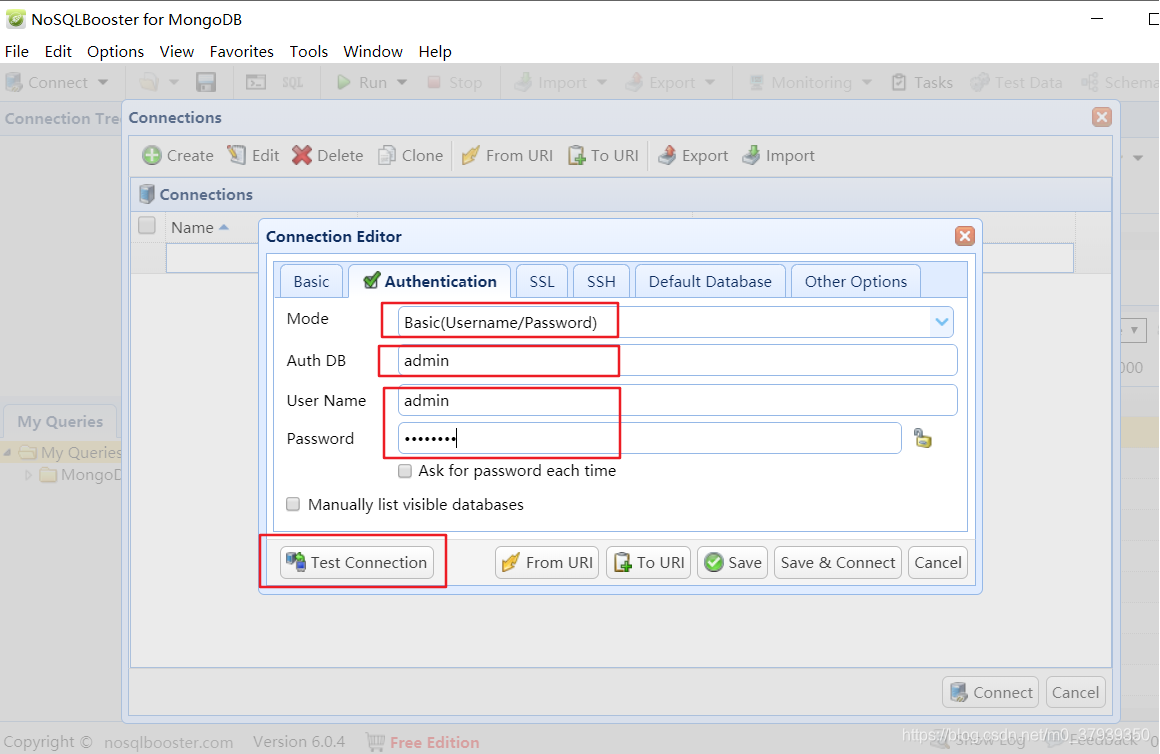1160x754 pixels.
Task: Click the save disk icon in main toolbar
Action: [206, 82]
